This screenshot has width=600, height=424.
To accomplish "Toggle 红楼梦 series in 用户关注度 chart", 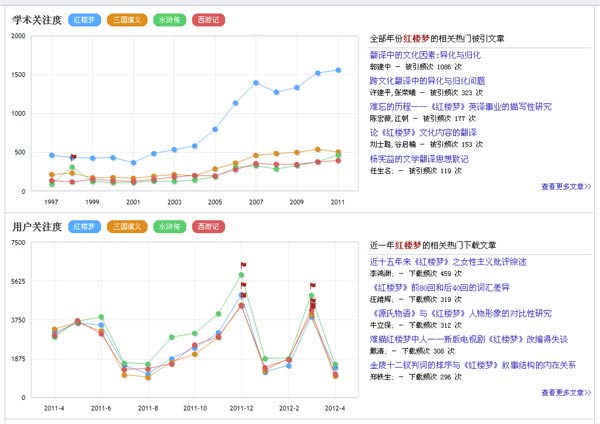I will [x=85, y=227].
